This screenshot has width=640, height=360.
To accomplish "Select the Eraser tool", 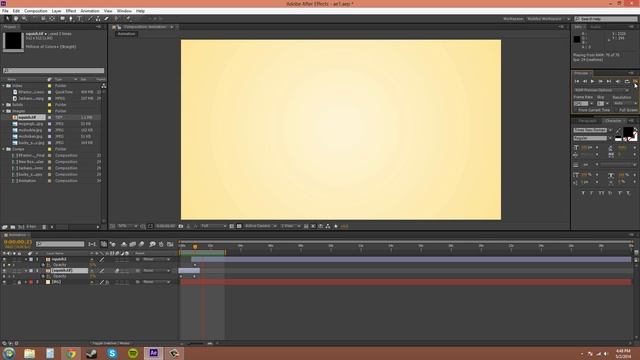I will point(107,19).
